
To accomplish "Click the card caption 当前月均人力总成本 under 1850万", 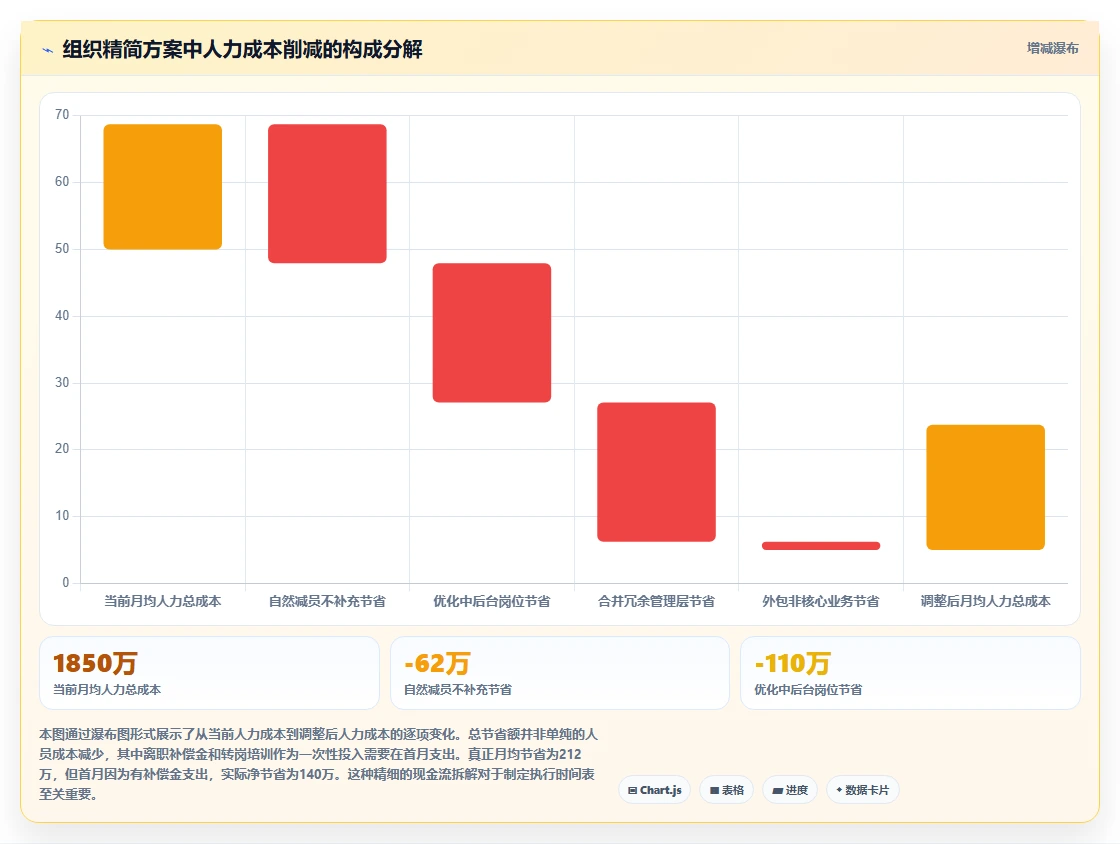I will pyautogui.click(x=107, y=690).
